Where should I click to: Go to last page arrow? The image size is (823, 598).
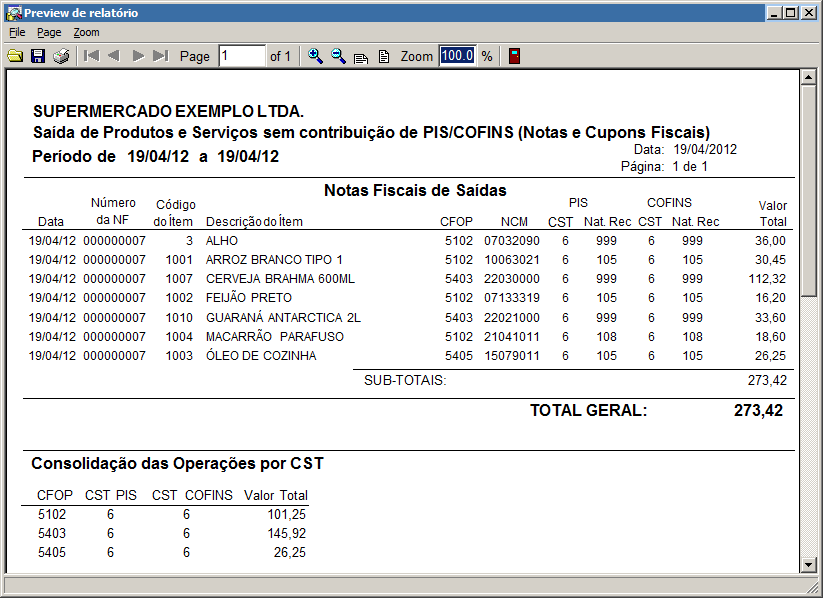pyautogui.click(x=161, y=56)
